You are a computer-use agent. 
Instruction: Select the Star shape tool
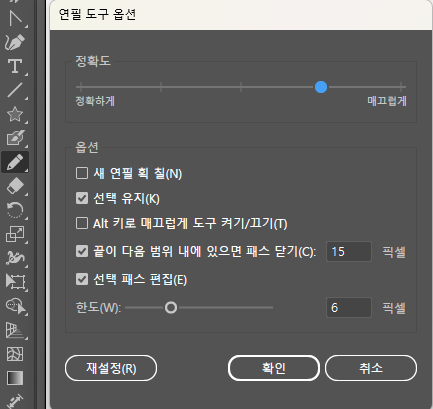click(15, 114)
